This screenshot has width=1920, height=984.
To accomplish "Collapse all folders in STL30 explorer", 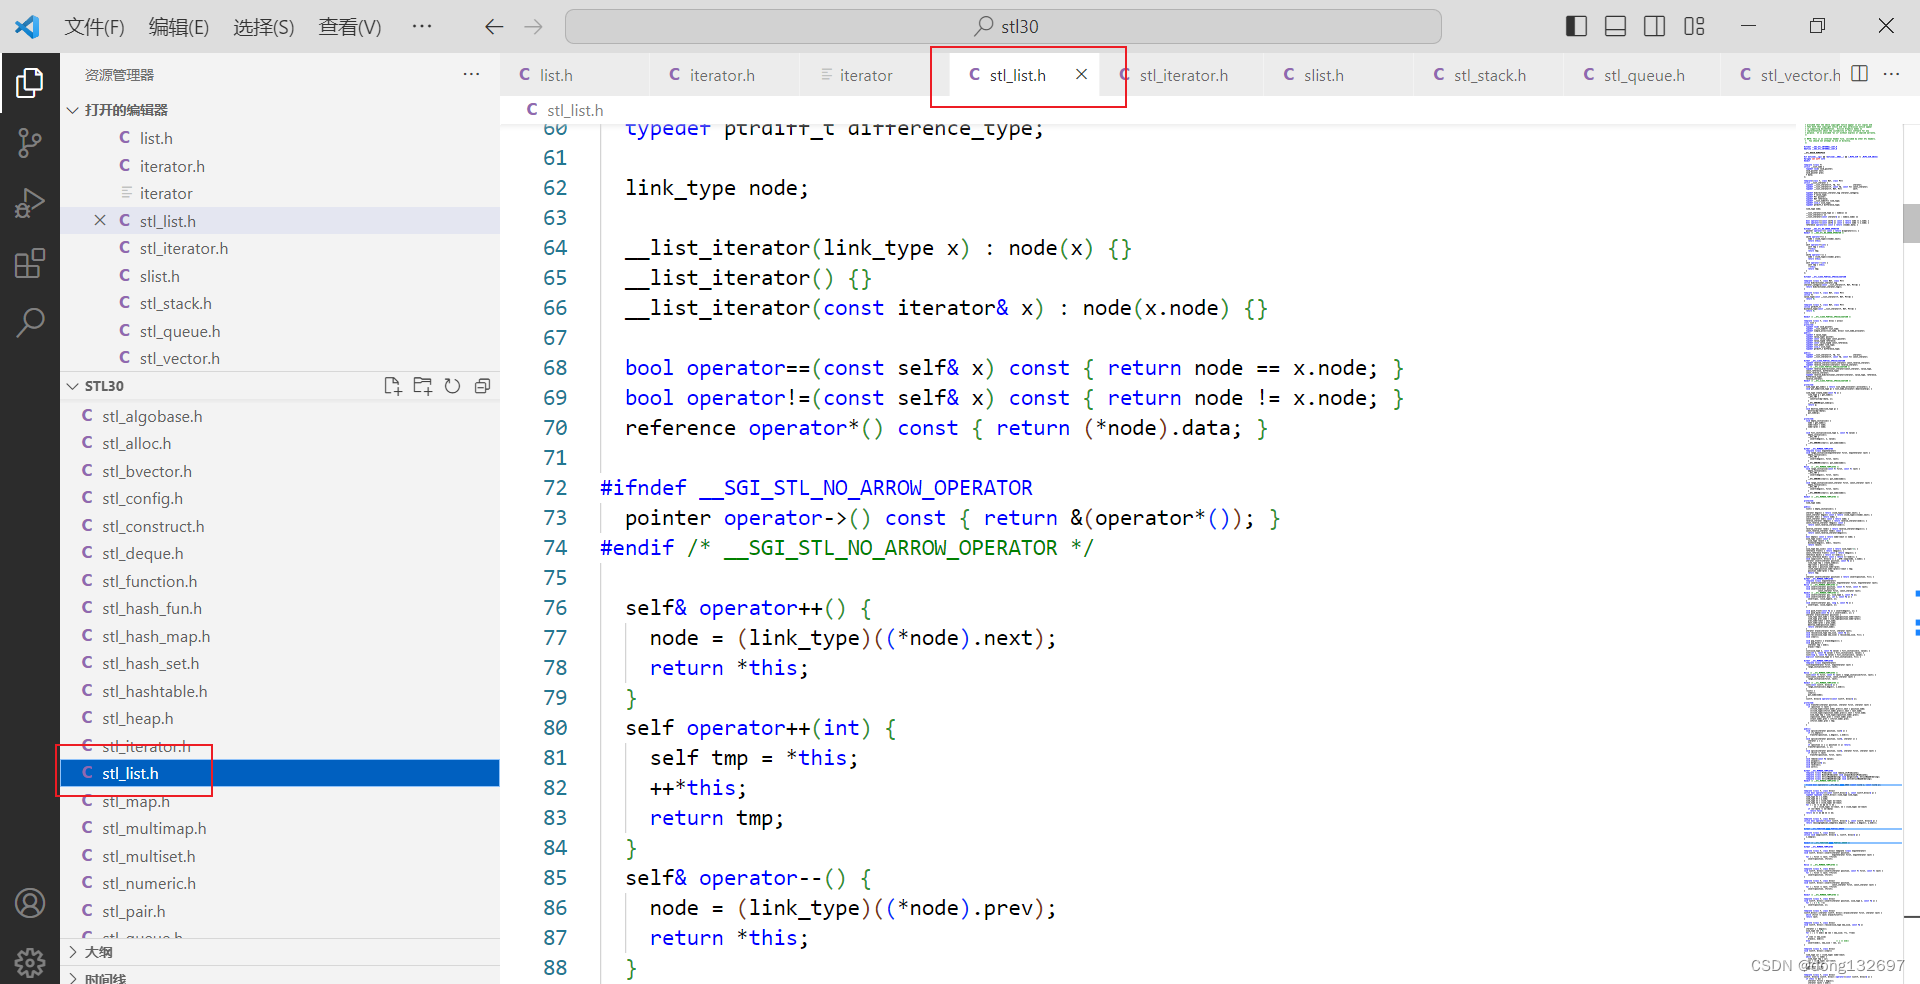I will (482, 386).
